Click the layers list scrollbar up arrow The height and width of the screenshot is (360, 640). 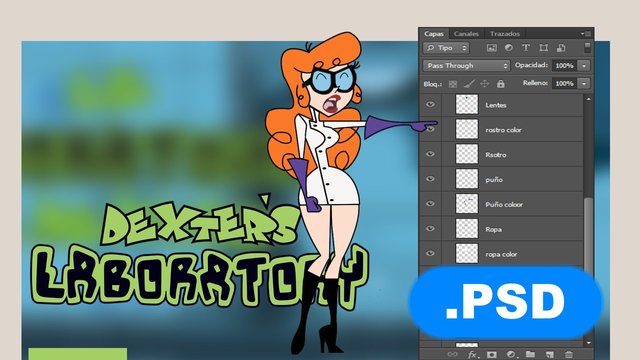coord(588,99)
